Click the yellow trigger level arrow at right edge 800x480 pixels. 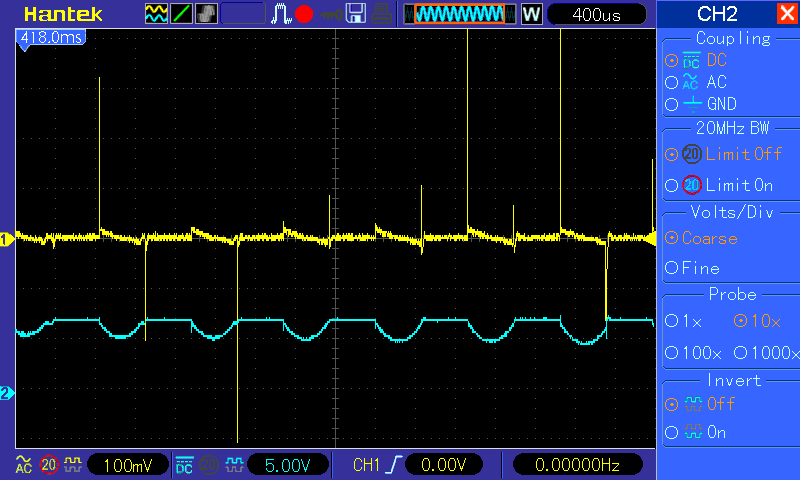[651, 238]
